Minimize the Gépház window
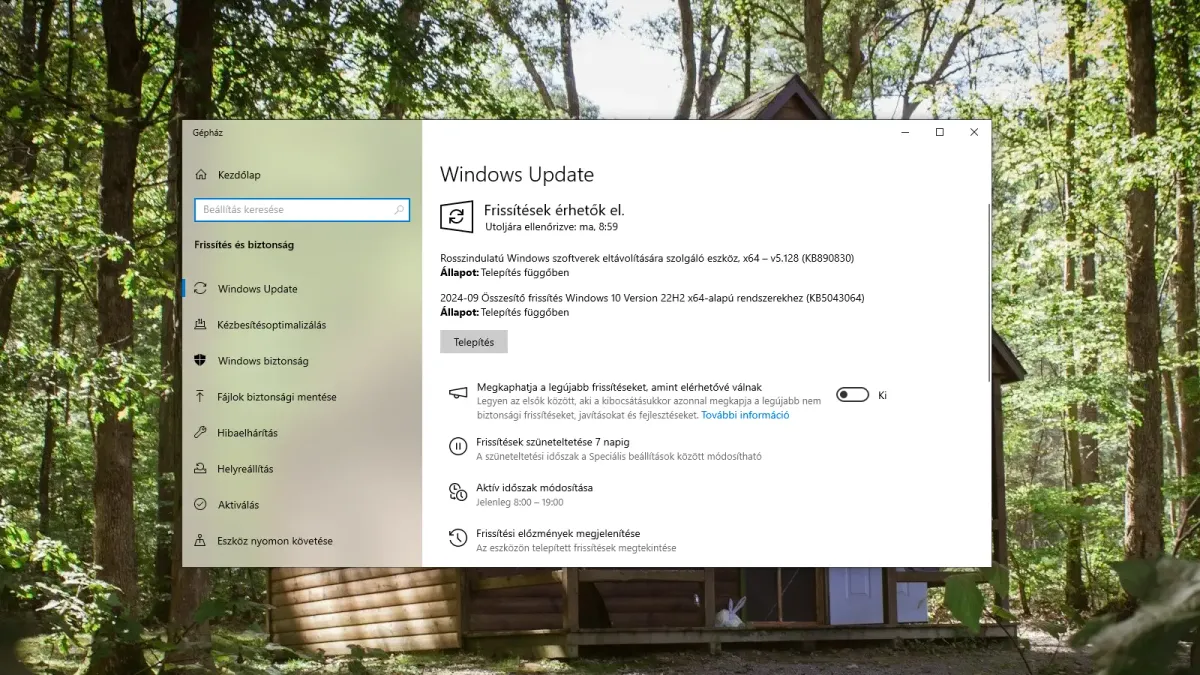Image resolution: width=1200 pixels, height=675 pixels. pos(905,132)
